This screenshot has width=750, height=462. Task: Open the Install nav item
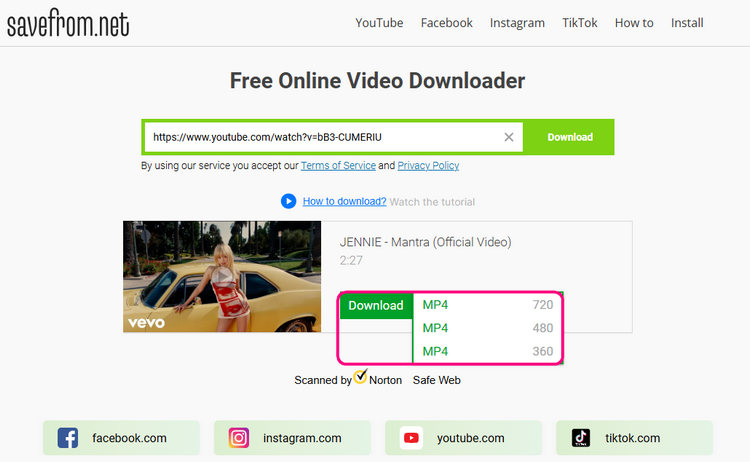tap(687, 23)
